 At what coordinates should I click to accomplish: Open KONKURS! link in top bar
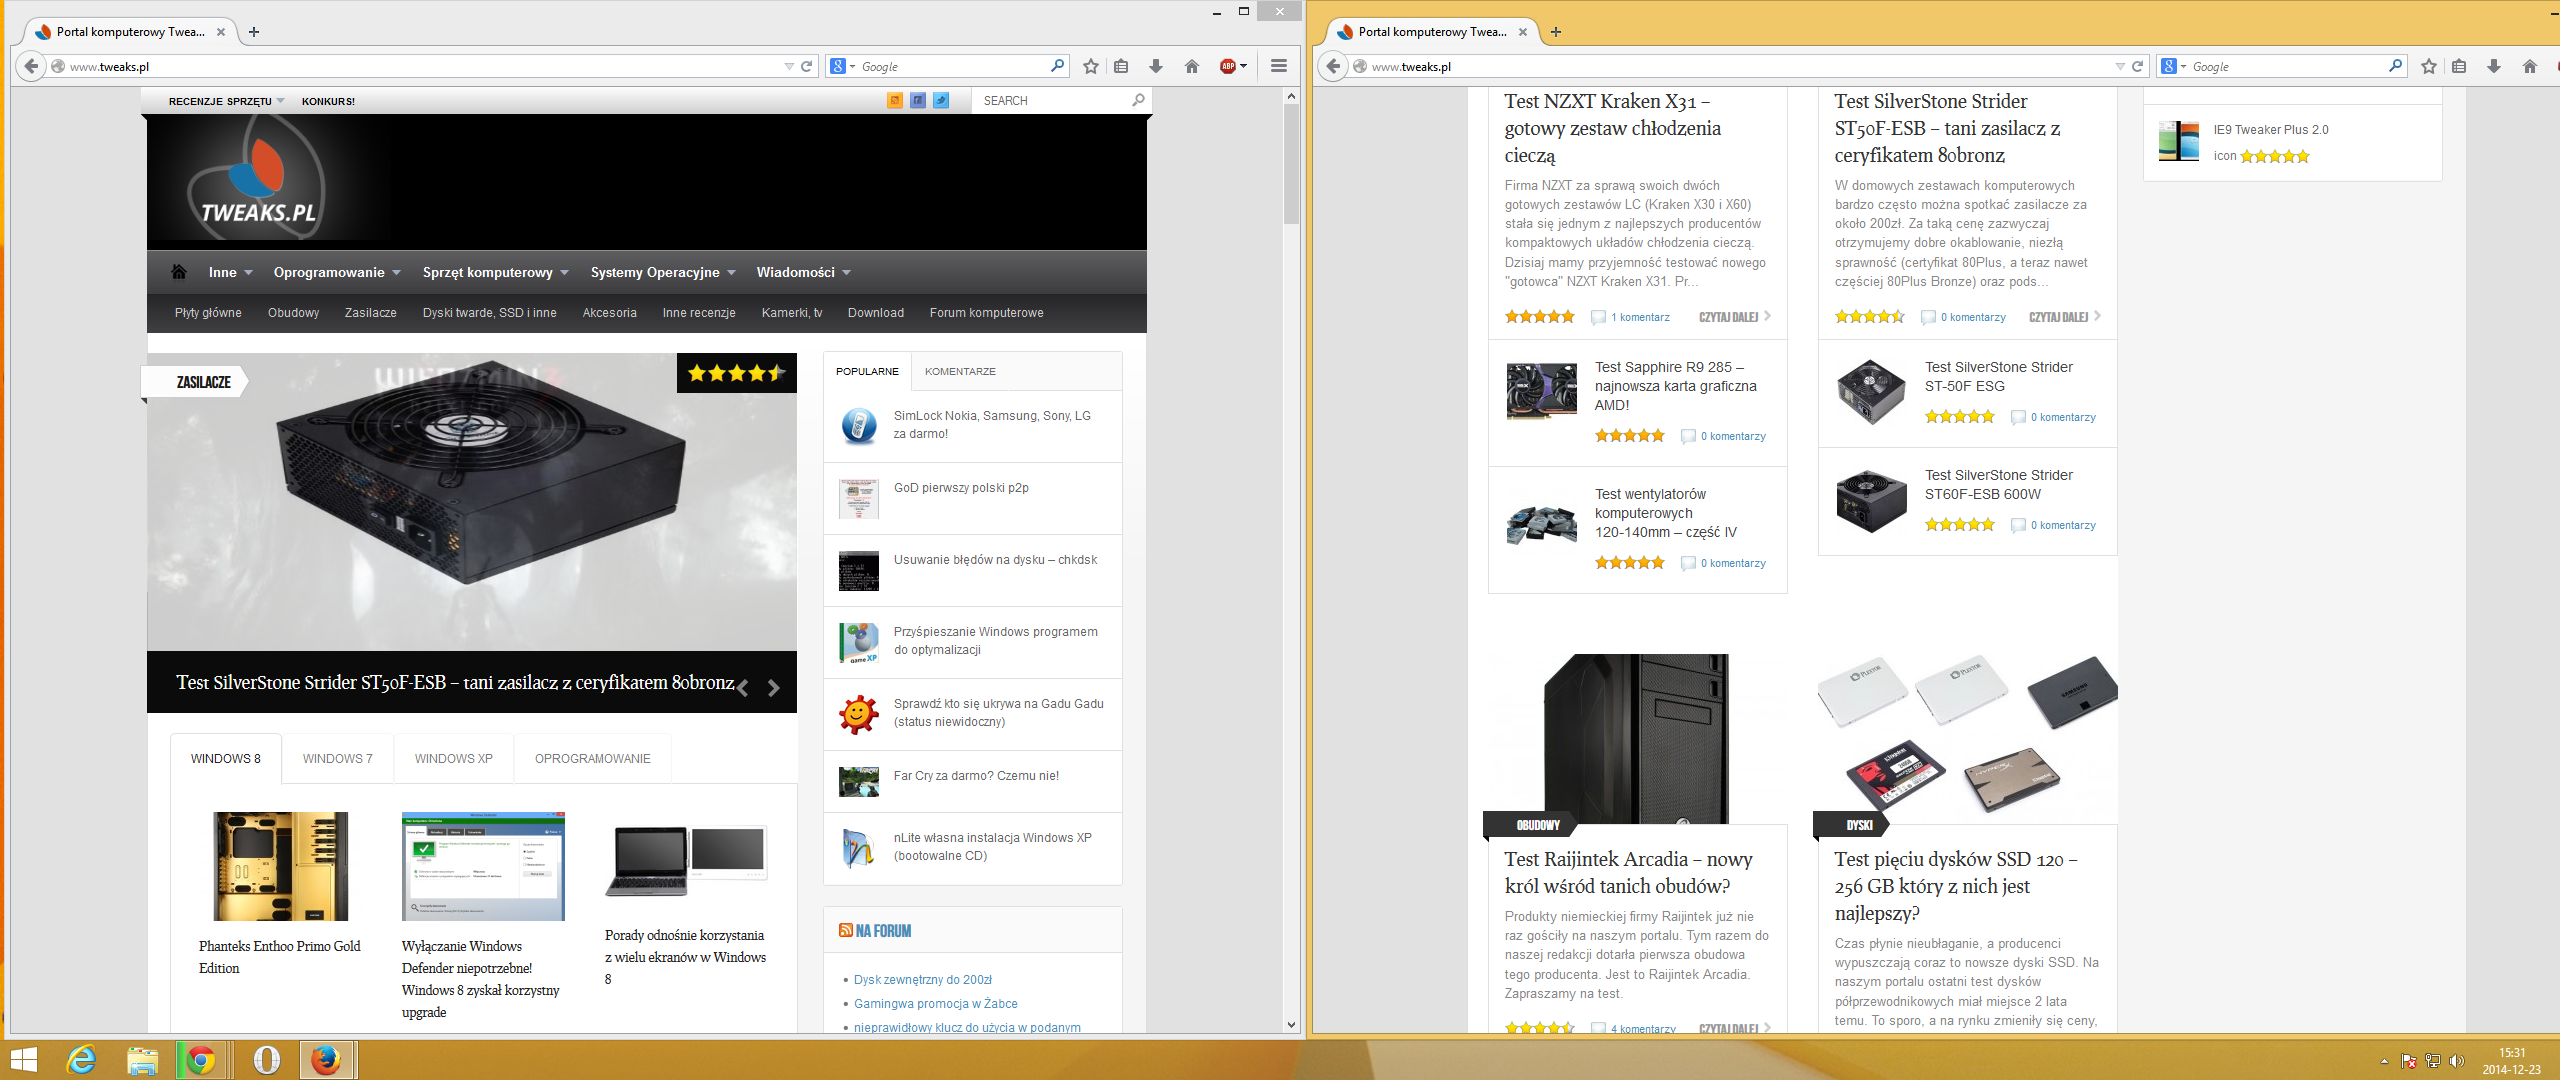click(328, 101)
